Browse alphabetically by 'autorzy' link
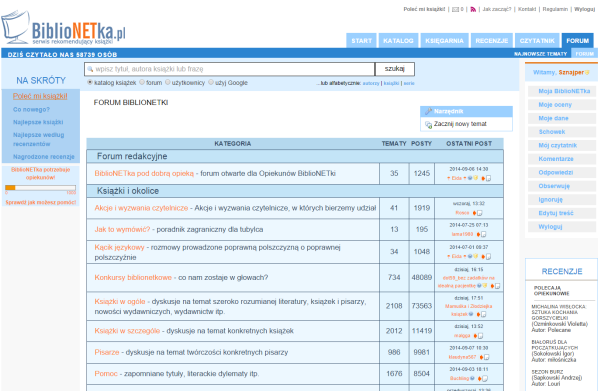Image resolution: width=600 pixels, height=391 pixels. (x=371, y=83)
